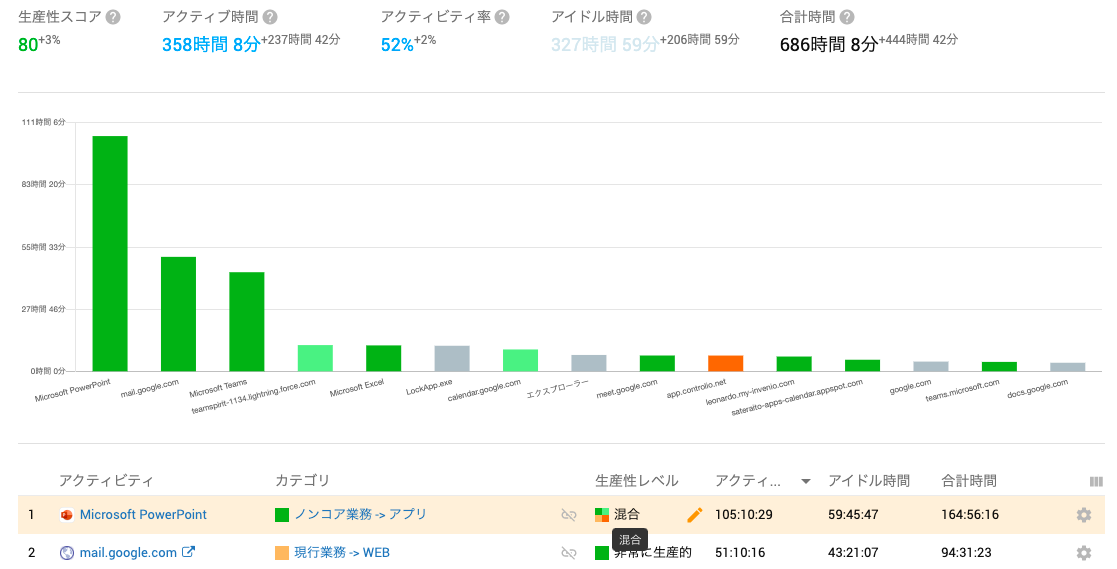Click 111時間 6分 axis label
Viewport: 1117px width, 569px height.
[43, 122]
